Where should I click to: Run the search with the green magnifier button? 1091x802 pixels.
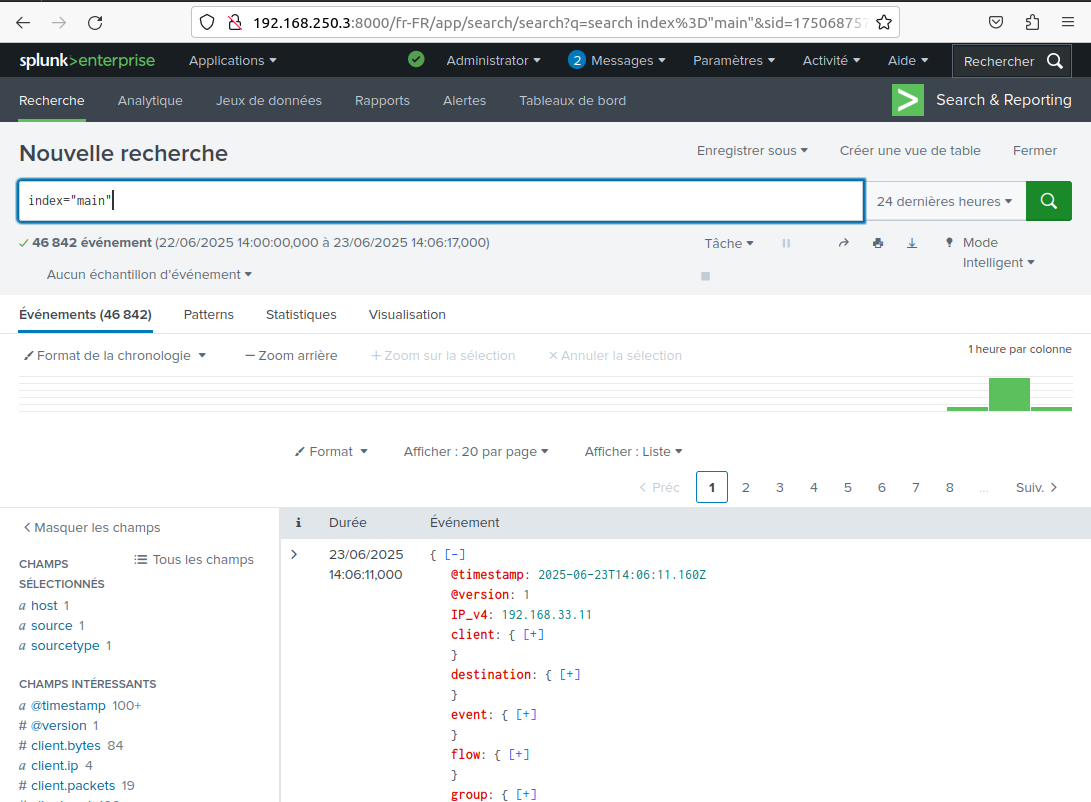1049,201
